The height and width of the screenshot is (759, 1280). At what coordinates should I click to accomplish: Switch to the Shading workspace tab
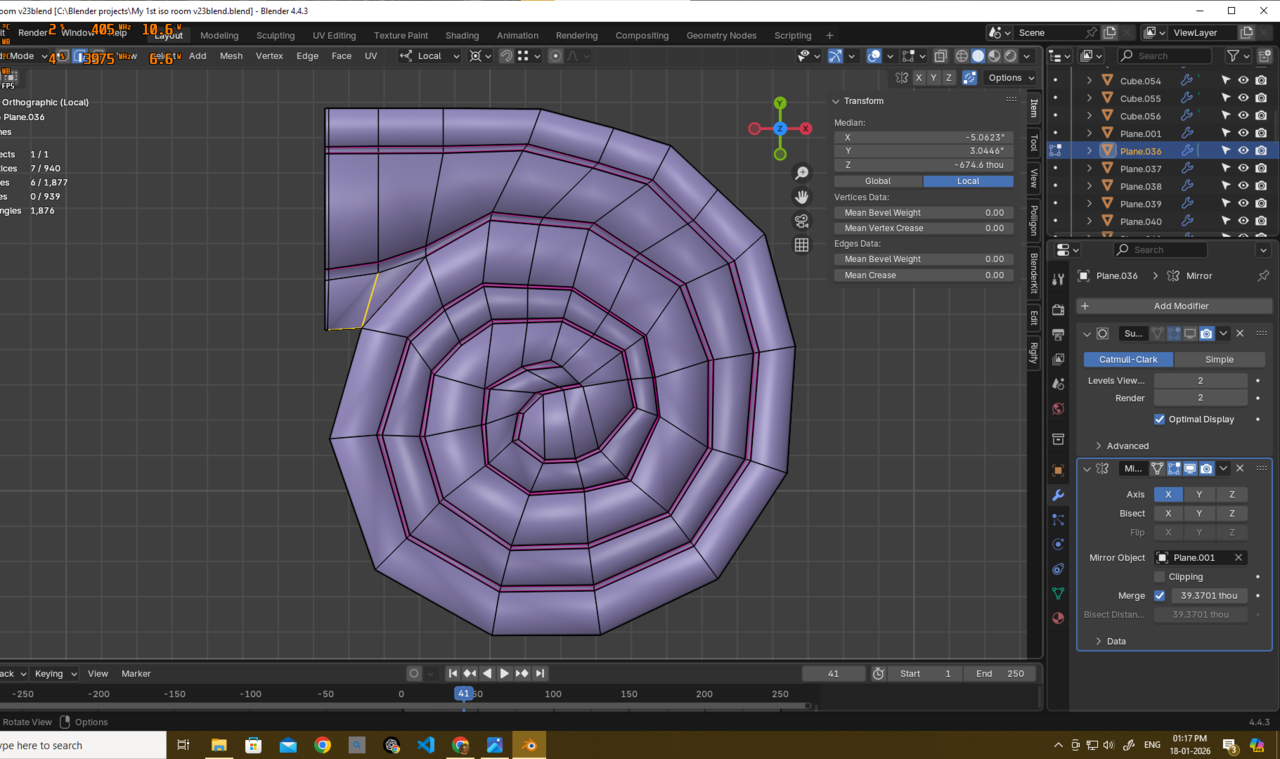tap(462, 35)
